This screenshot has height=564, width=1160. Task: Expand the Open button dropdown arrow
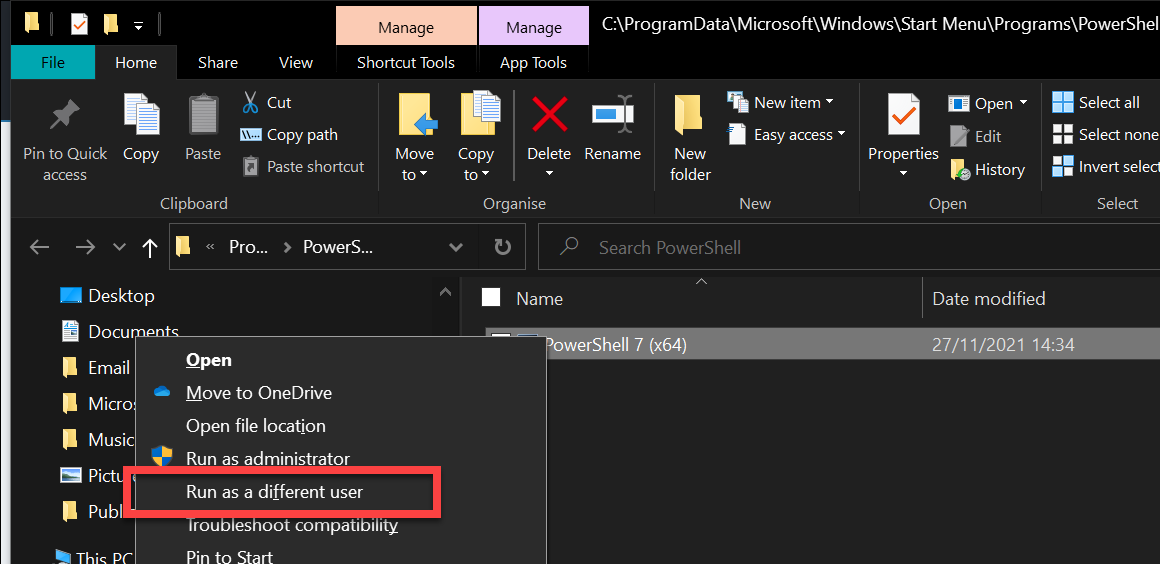coord(1023,103)
